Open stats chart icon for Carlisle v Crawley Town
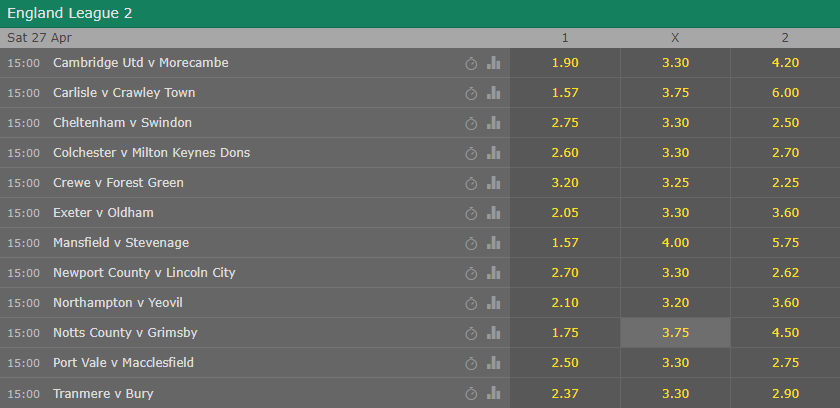 [493, 93]
